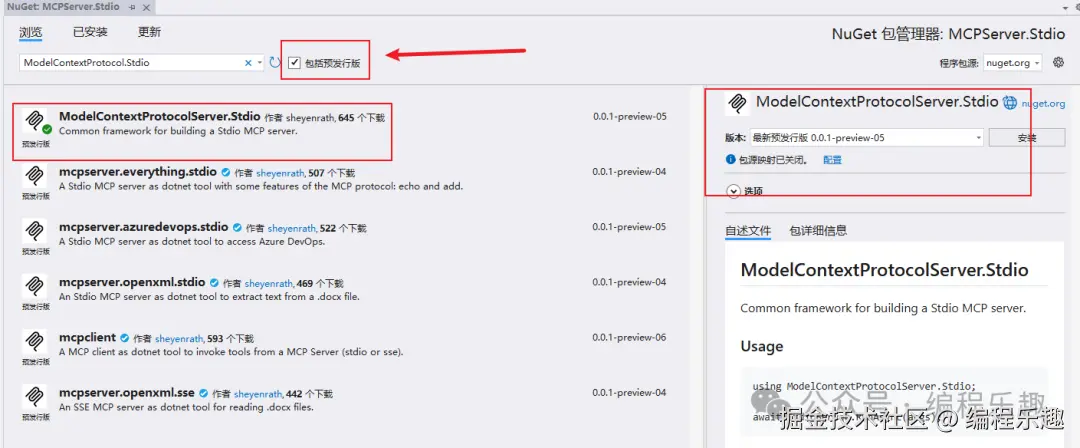Click verified badge on mcpserver.azuredevops.stdio
The height and width of the screenshot is (448, 1080).
[x=237, y=227]
